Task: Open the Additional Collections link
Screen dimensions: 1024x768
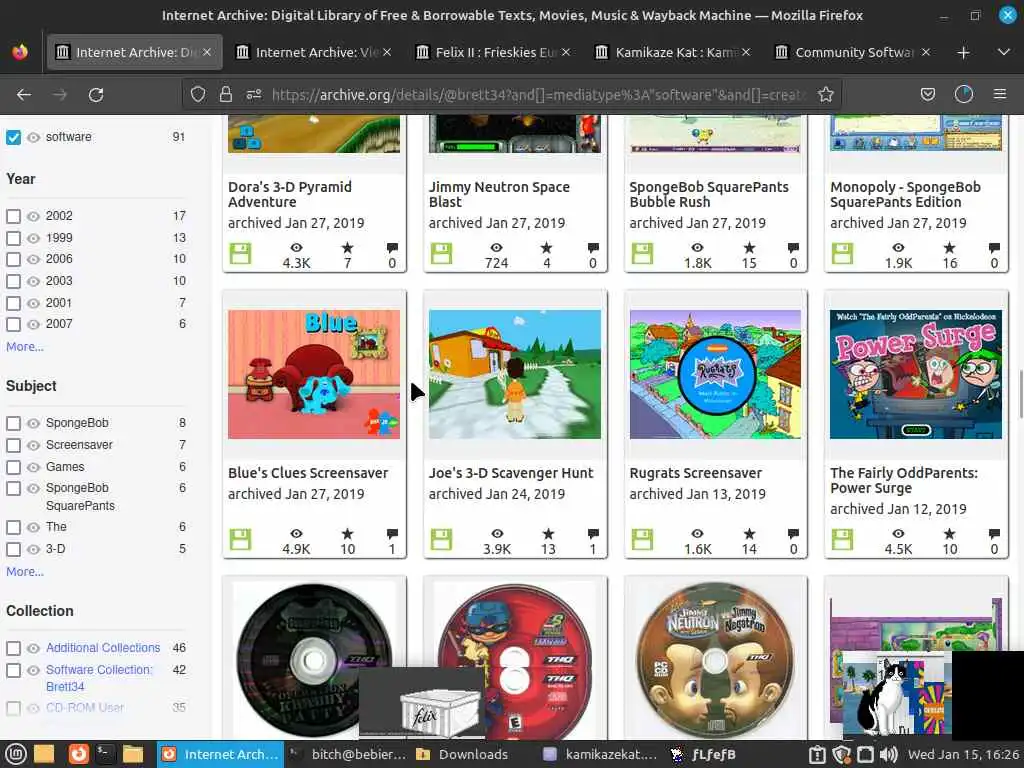Action: [103, 648]
